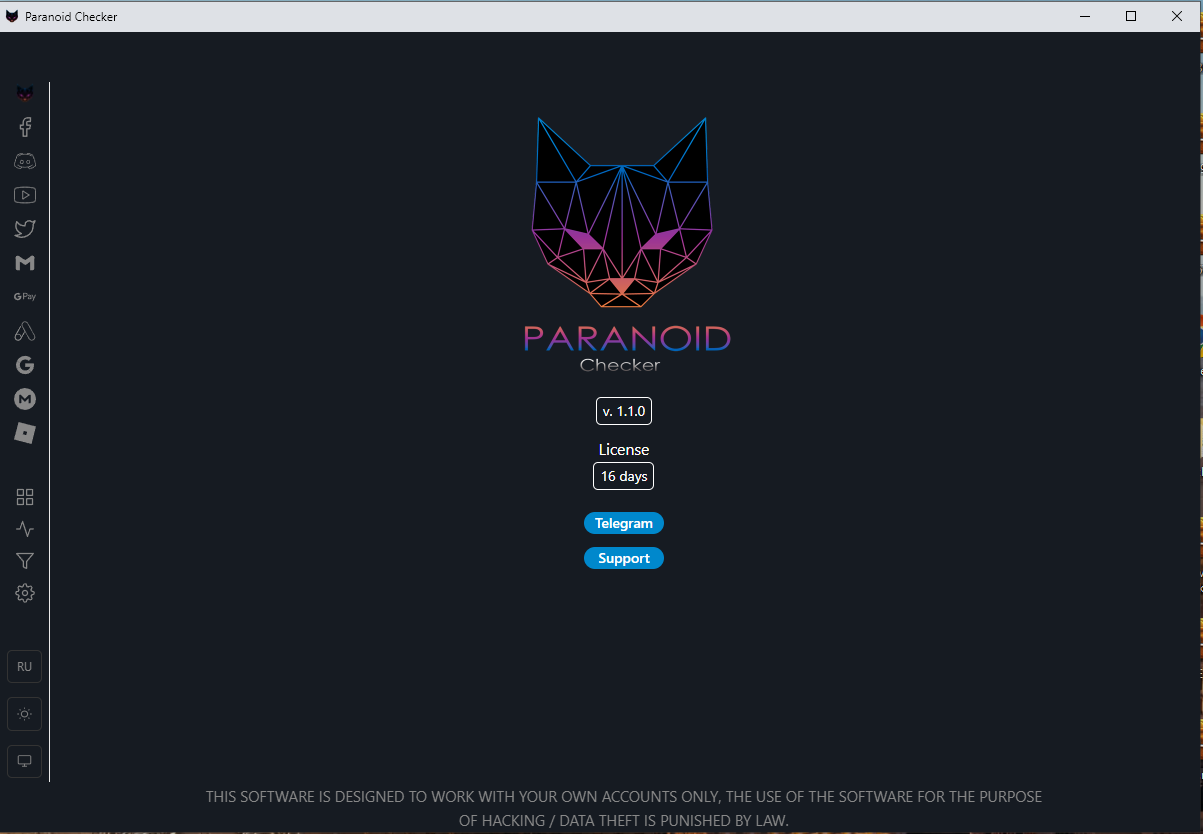Select the G Pay sidebar icon

(x=25, y=297)
